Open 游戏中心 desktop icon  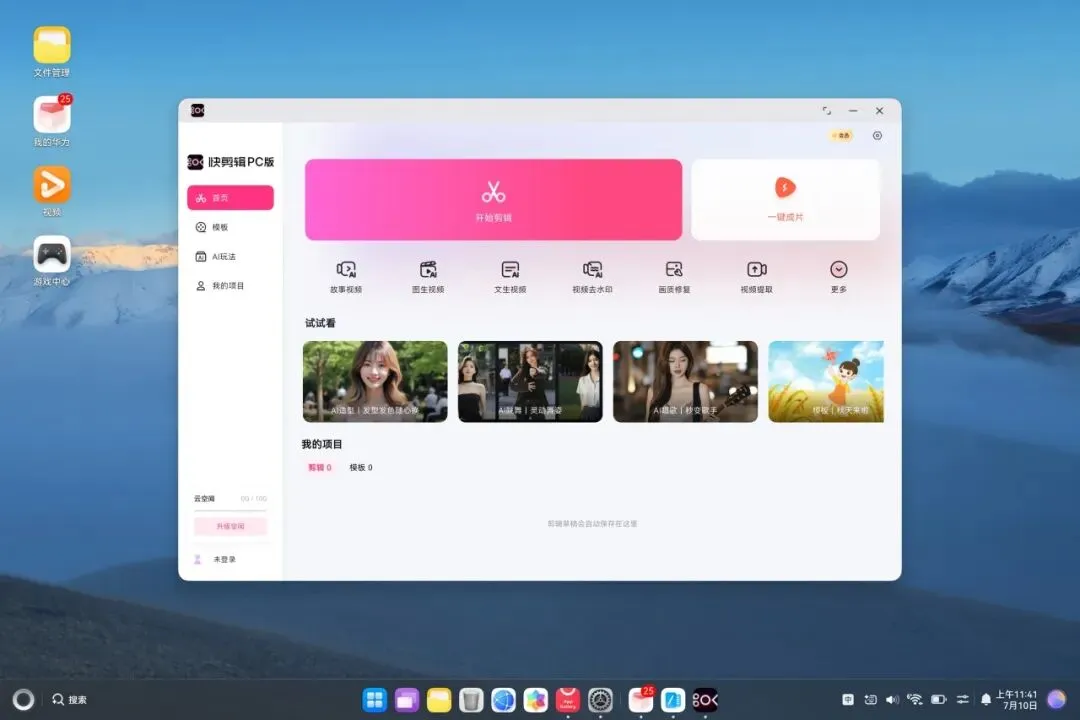tap(52, 260)
